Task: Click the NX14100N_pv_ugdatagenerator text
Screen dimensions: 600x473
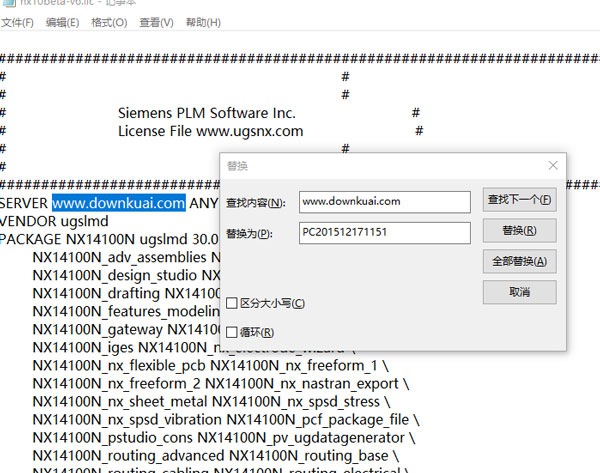Action: coord(301,437)
